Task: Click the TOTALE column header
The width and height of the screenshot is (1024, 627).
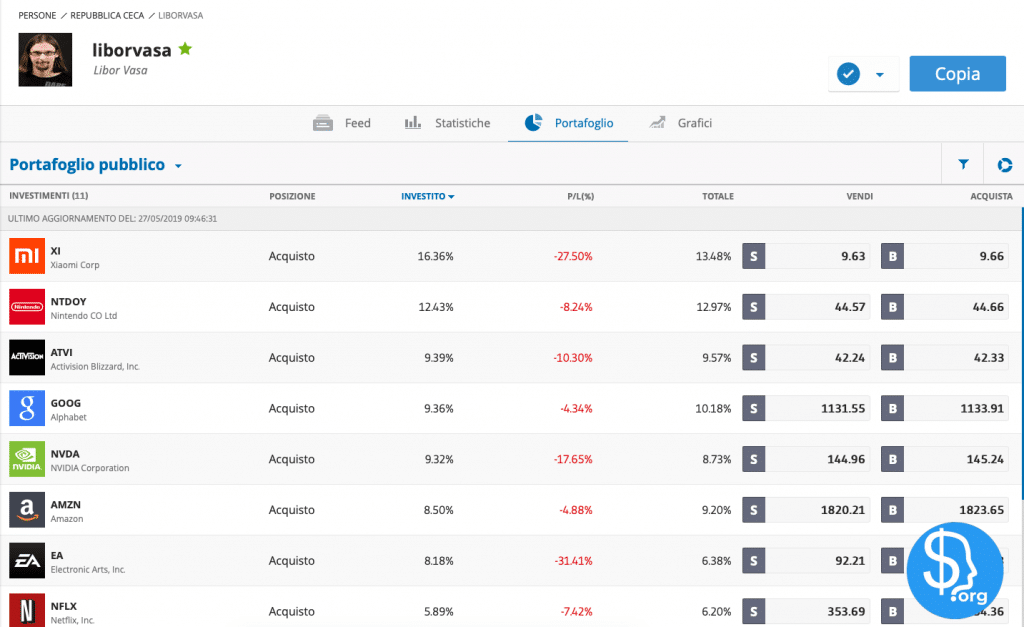Action: click(x=718, y=196)
